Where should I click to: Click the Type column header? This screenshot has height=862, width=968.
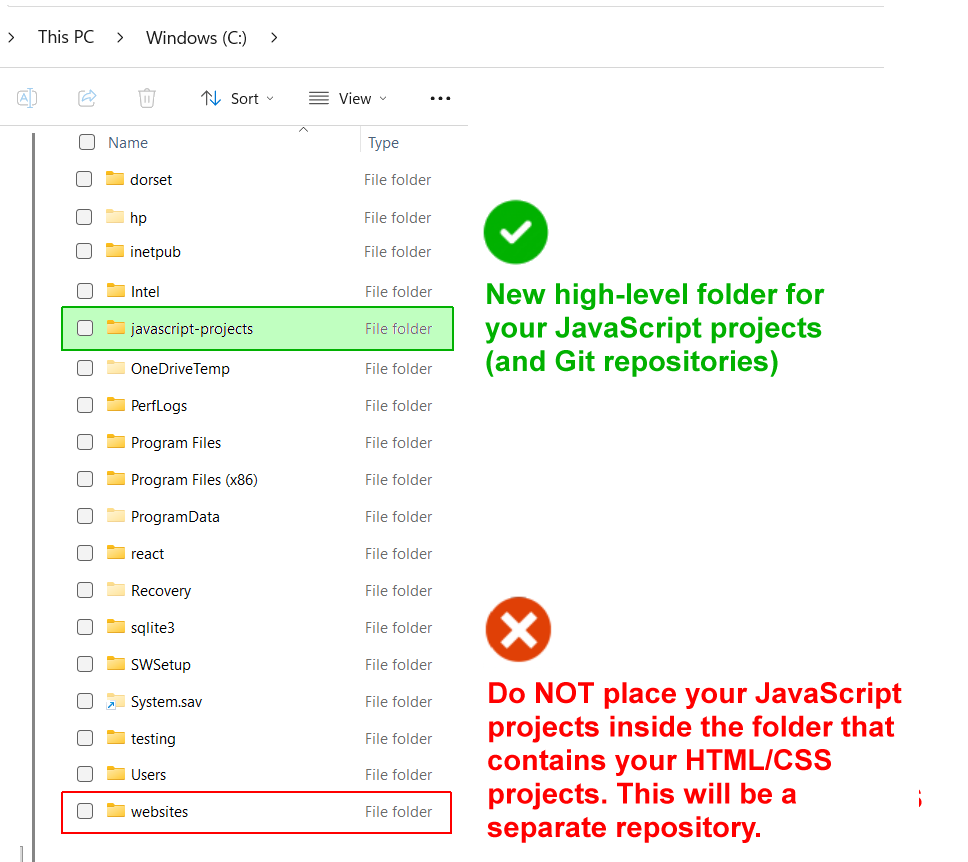point(383,142)
